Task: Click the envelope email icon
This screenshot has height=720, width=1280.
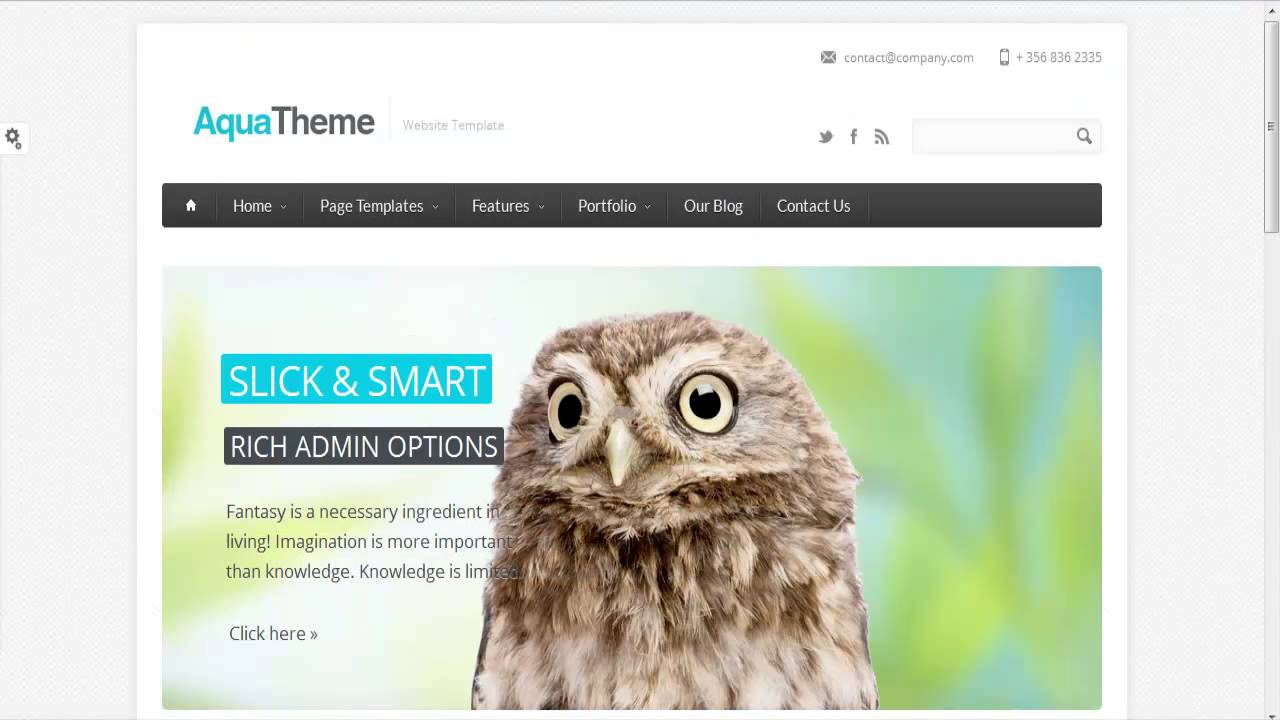Action: pyautogui.click(x=828, y=57)
